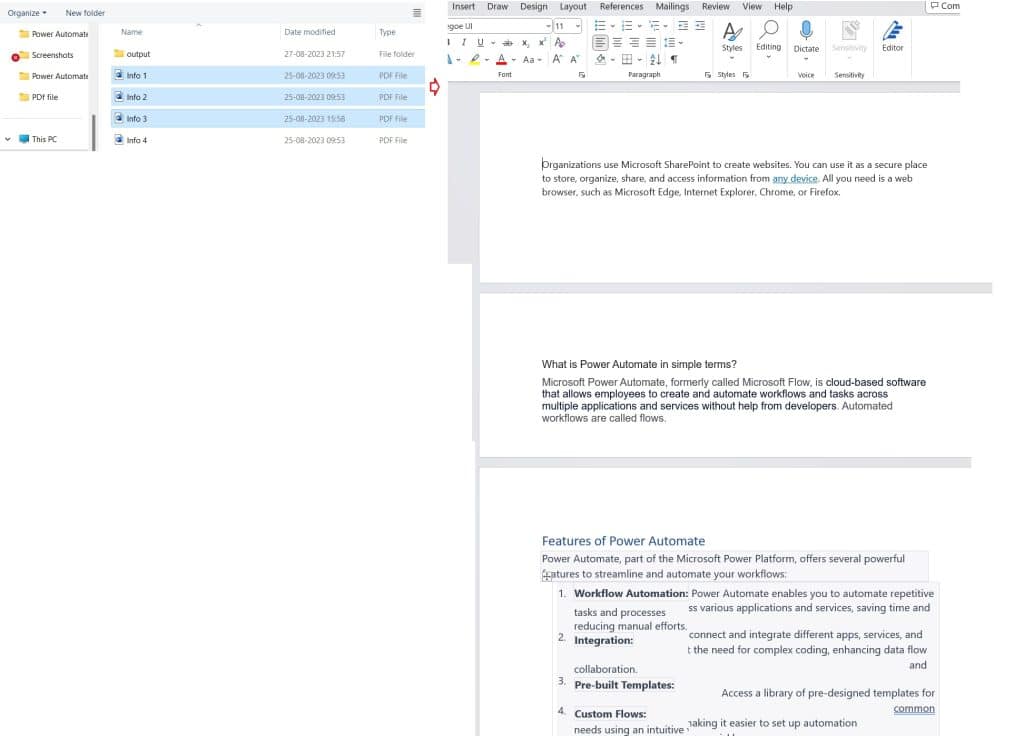
Task: Expand numbering library dropdown arrow
Action: pyautogui.click(x=639, y=26)
